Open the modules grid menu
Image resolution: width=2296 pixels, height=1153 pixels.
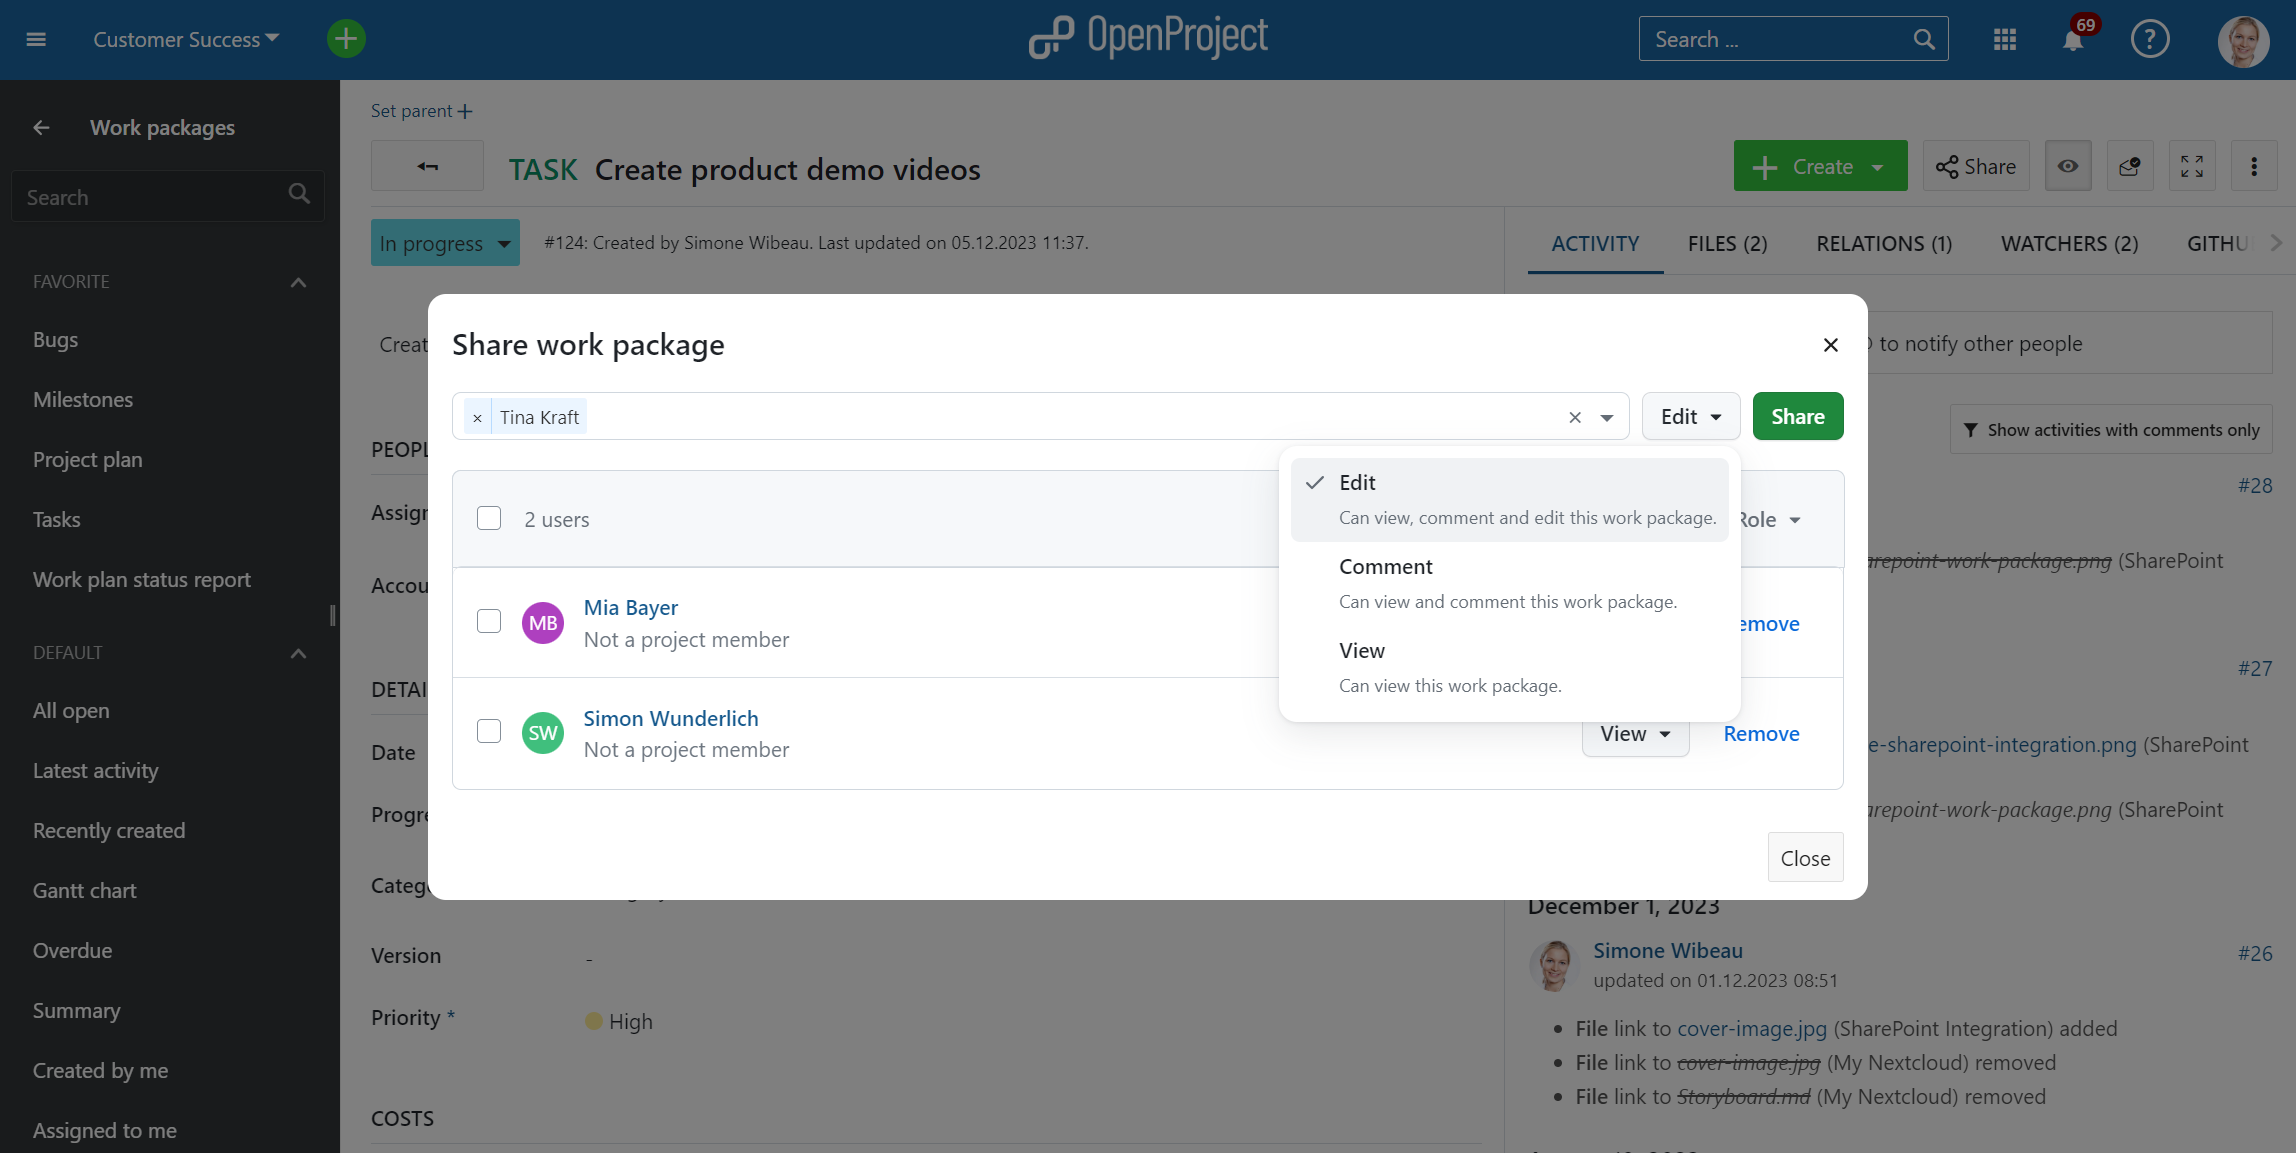2004,40
